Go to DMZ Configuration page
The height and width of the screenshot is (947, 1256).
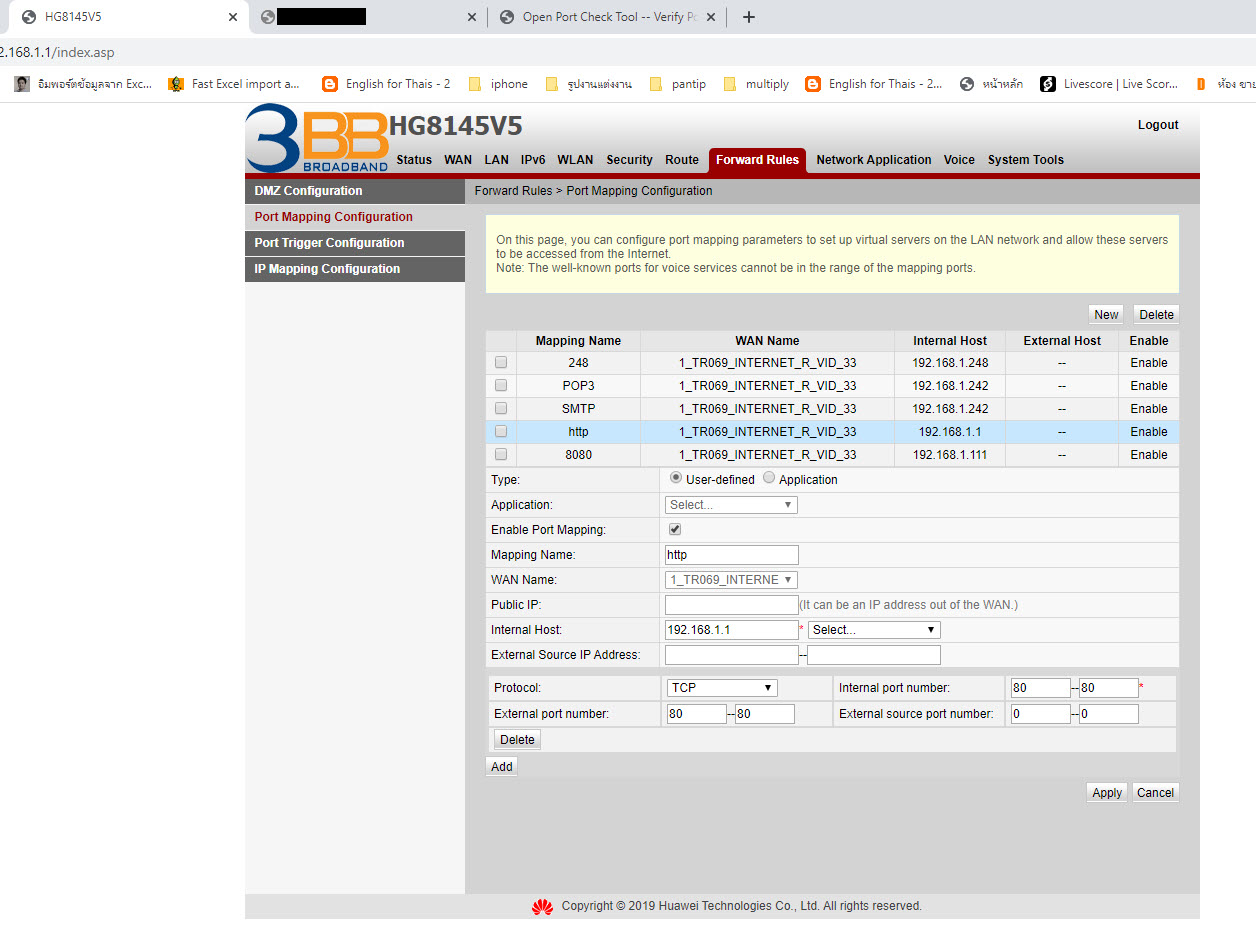click(355, 191)
